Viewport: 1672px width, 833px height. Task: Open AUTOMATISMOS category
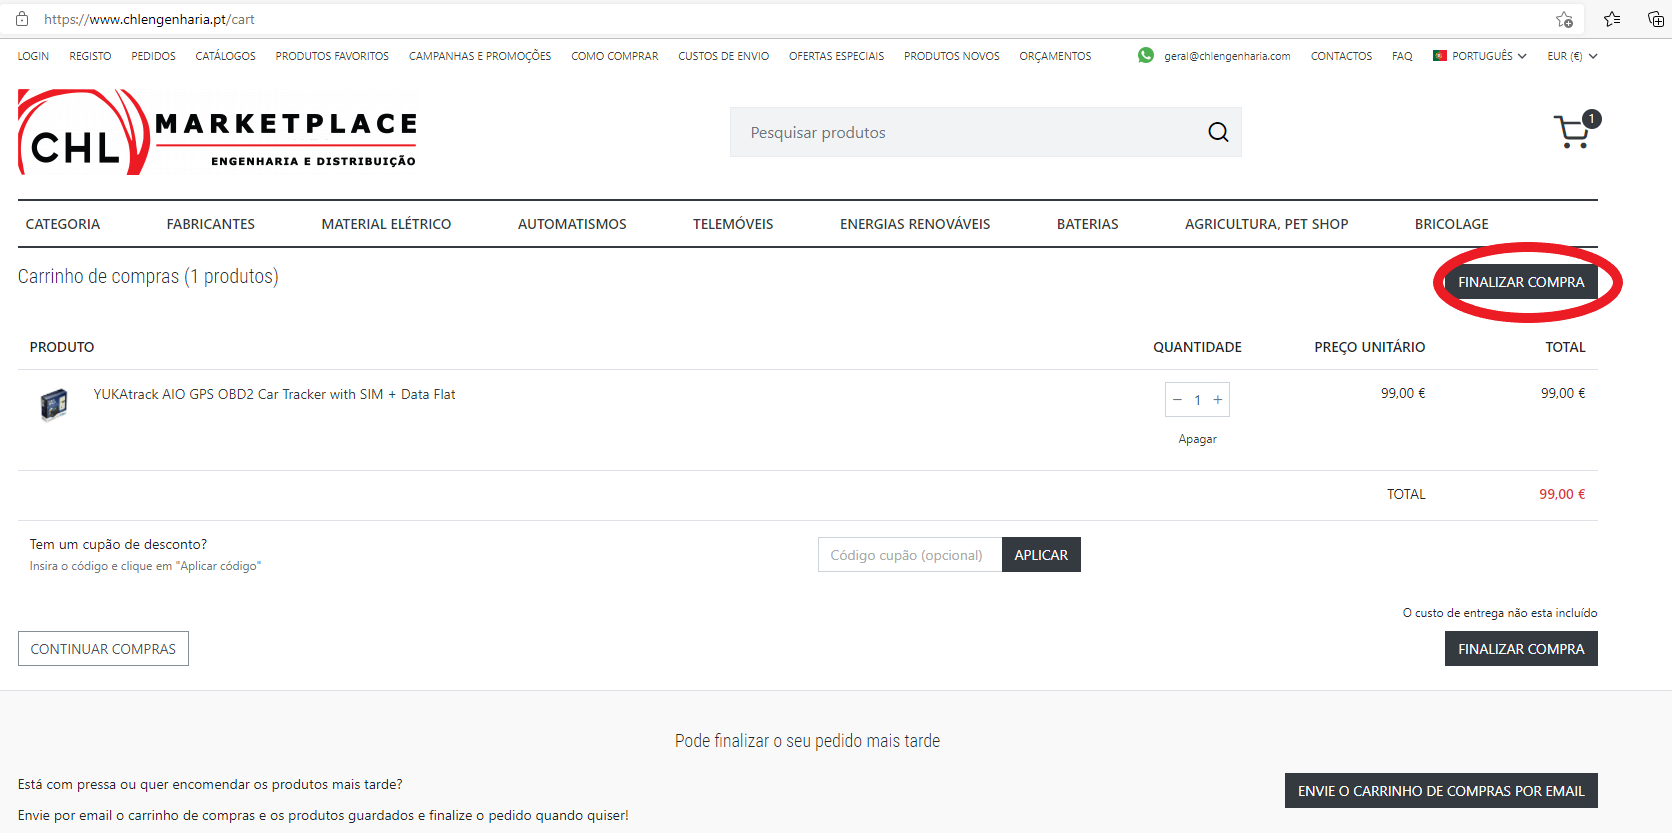click(572, 224)
